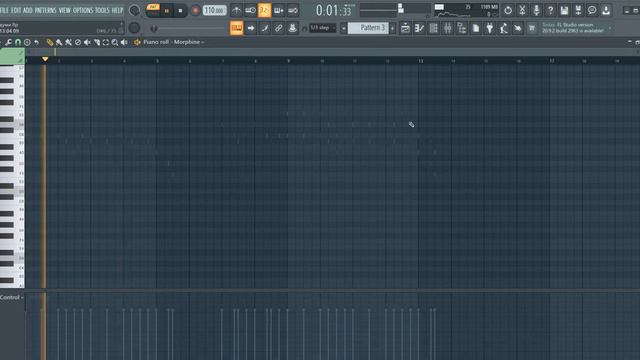Select the Zoom magnifier tool

pyautogui.click(x=115, y=42)
